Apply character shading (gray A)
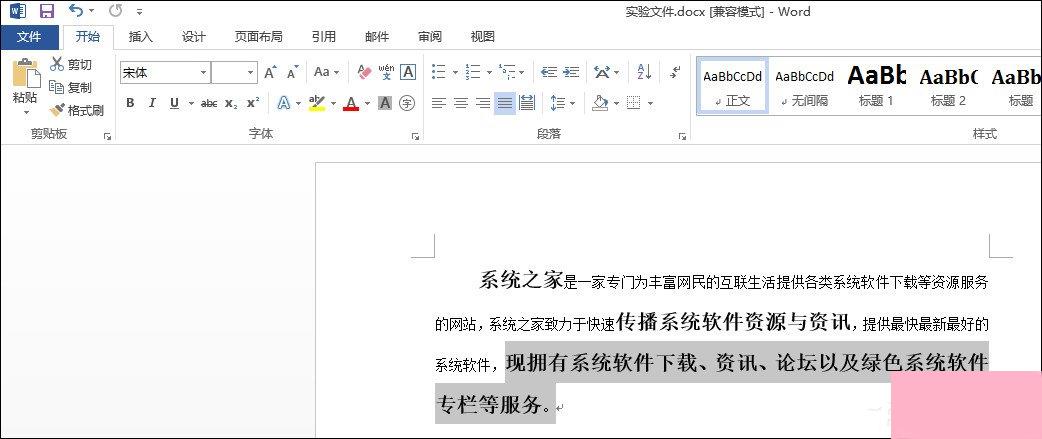The width and height of the screenshot is (1042, 439). point(385,103)
